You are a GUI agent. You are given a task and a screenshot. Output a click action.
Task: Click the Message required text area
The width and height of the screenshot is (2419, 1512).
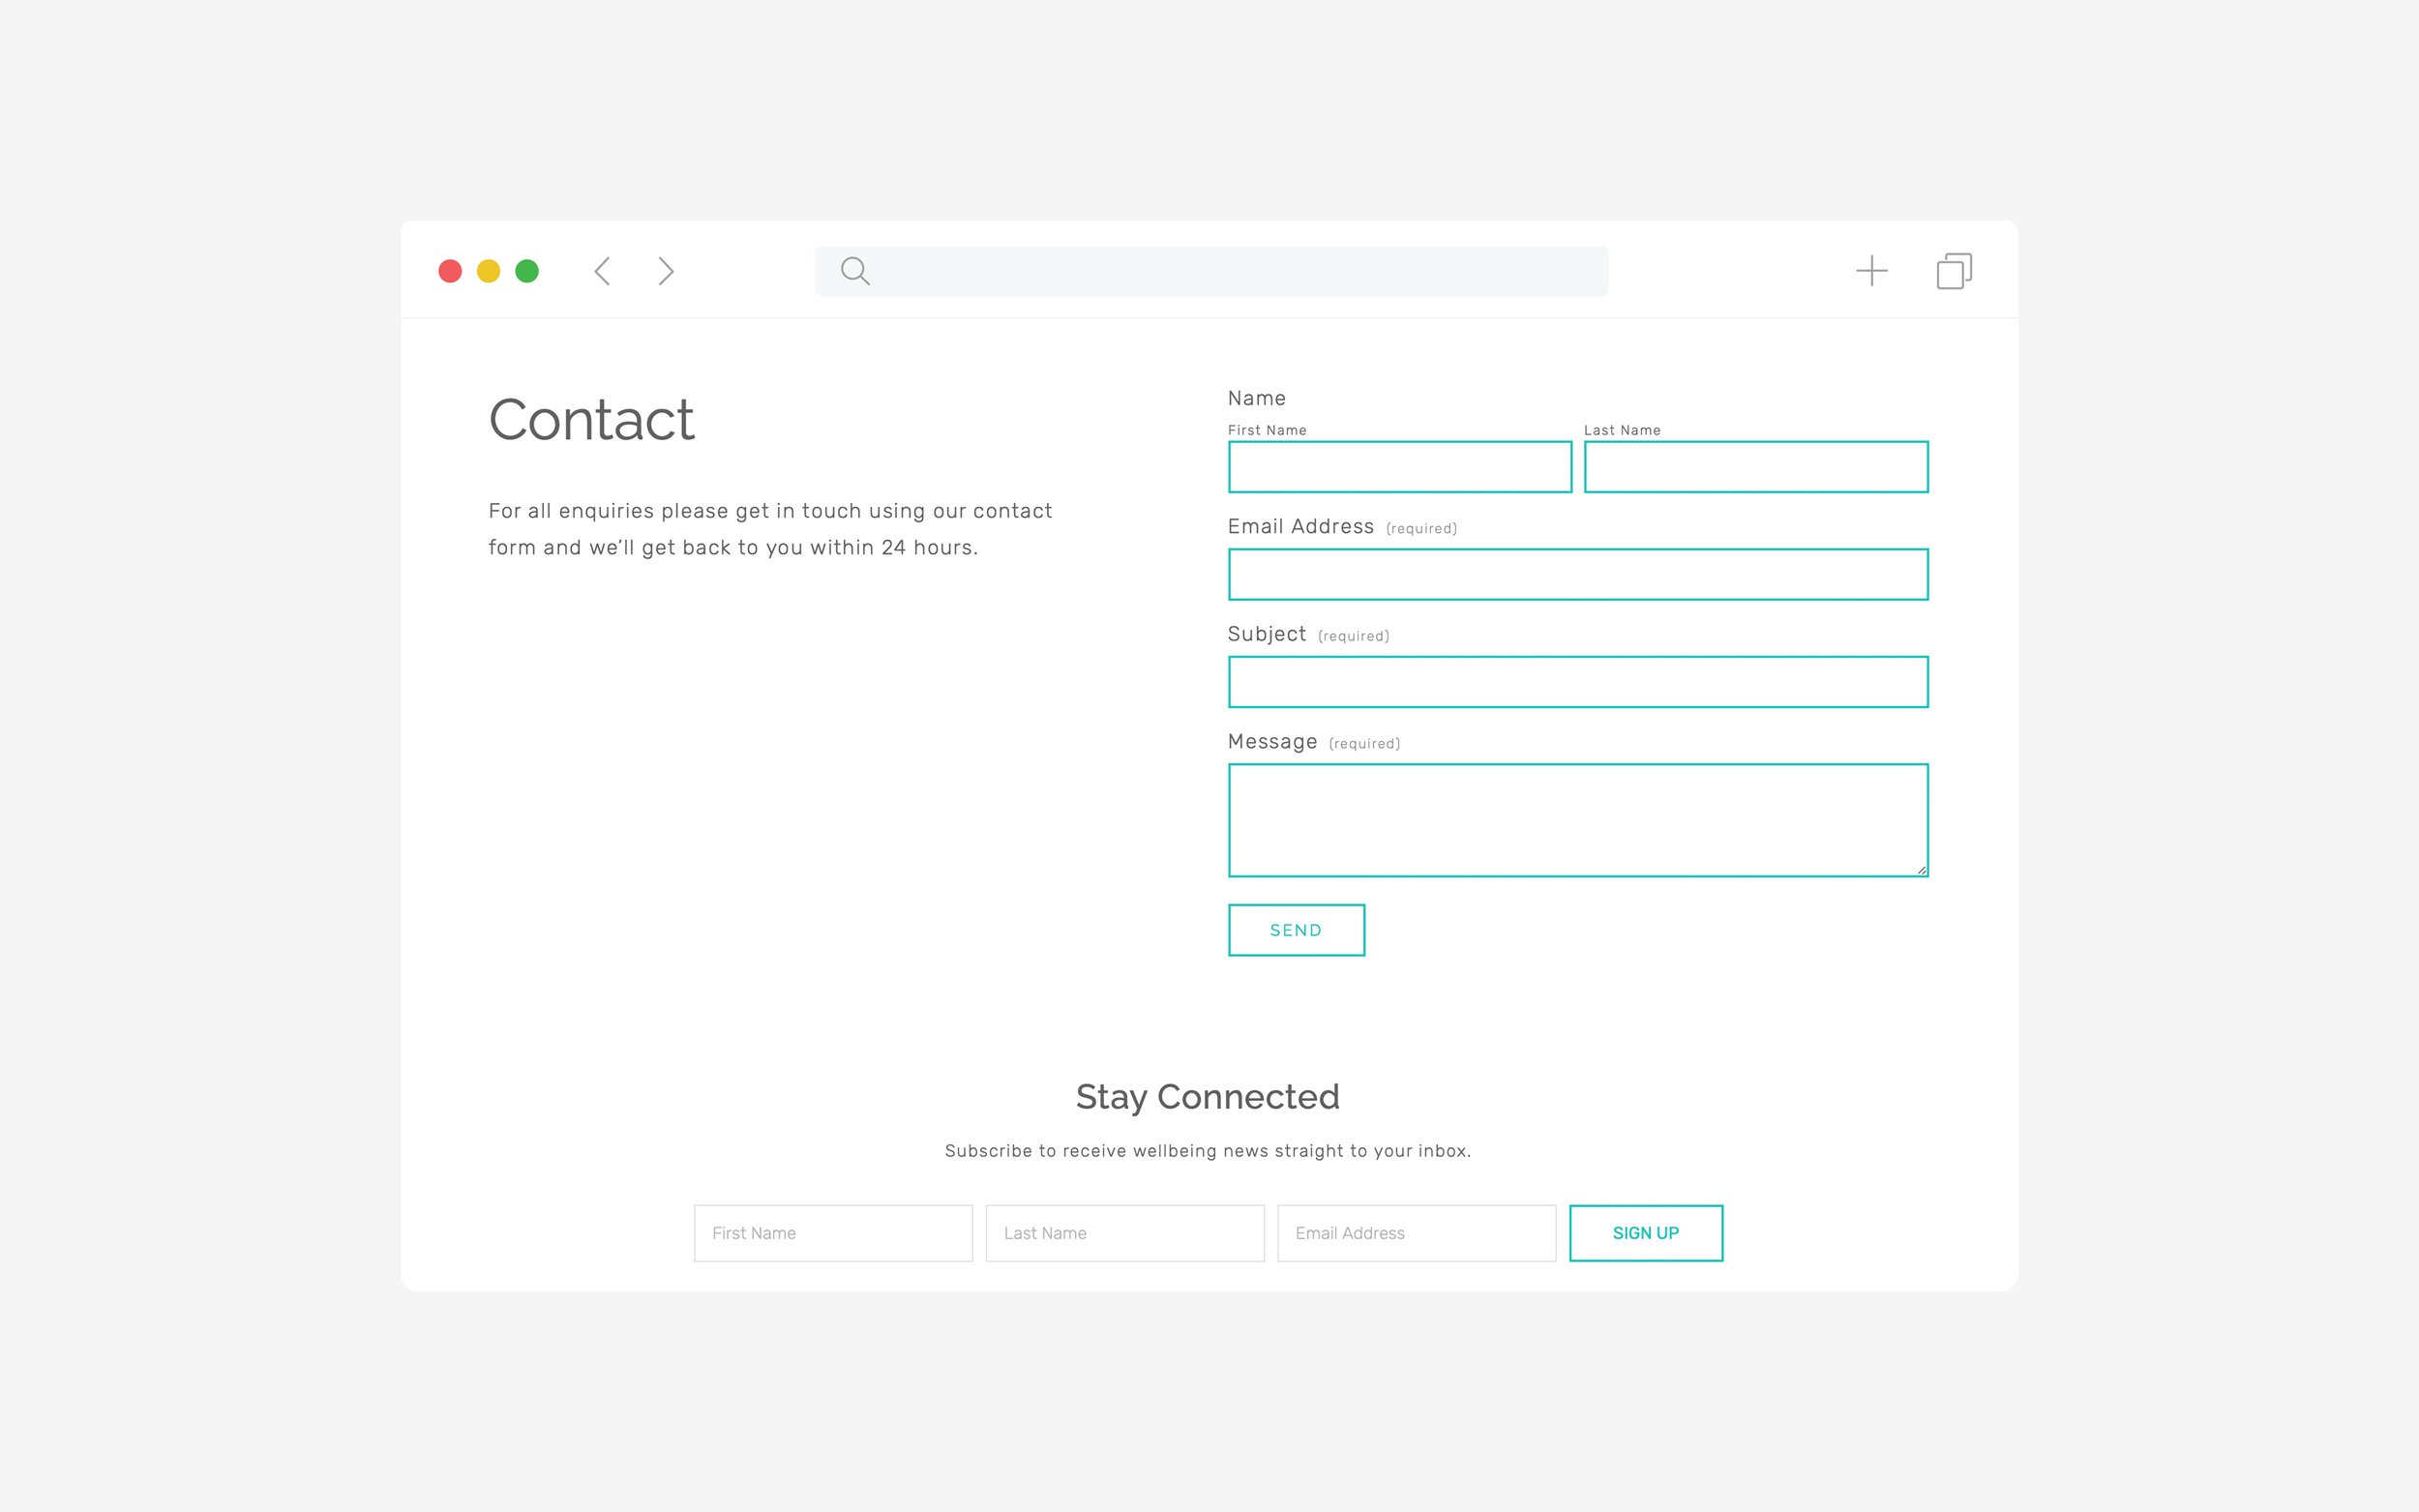1576,818
